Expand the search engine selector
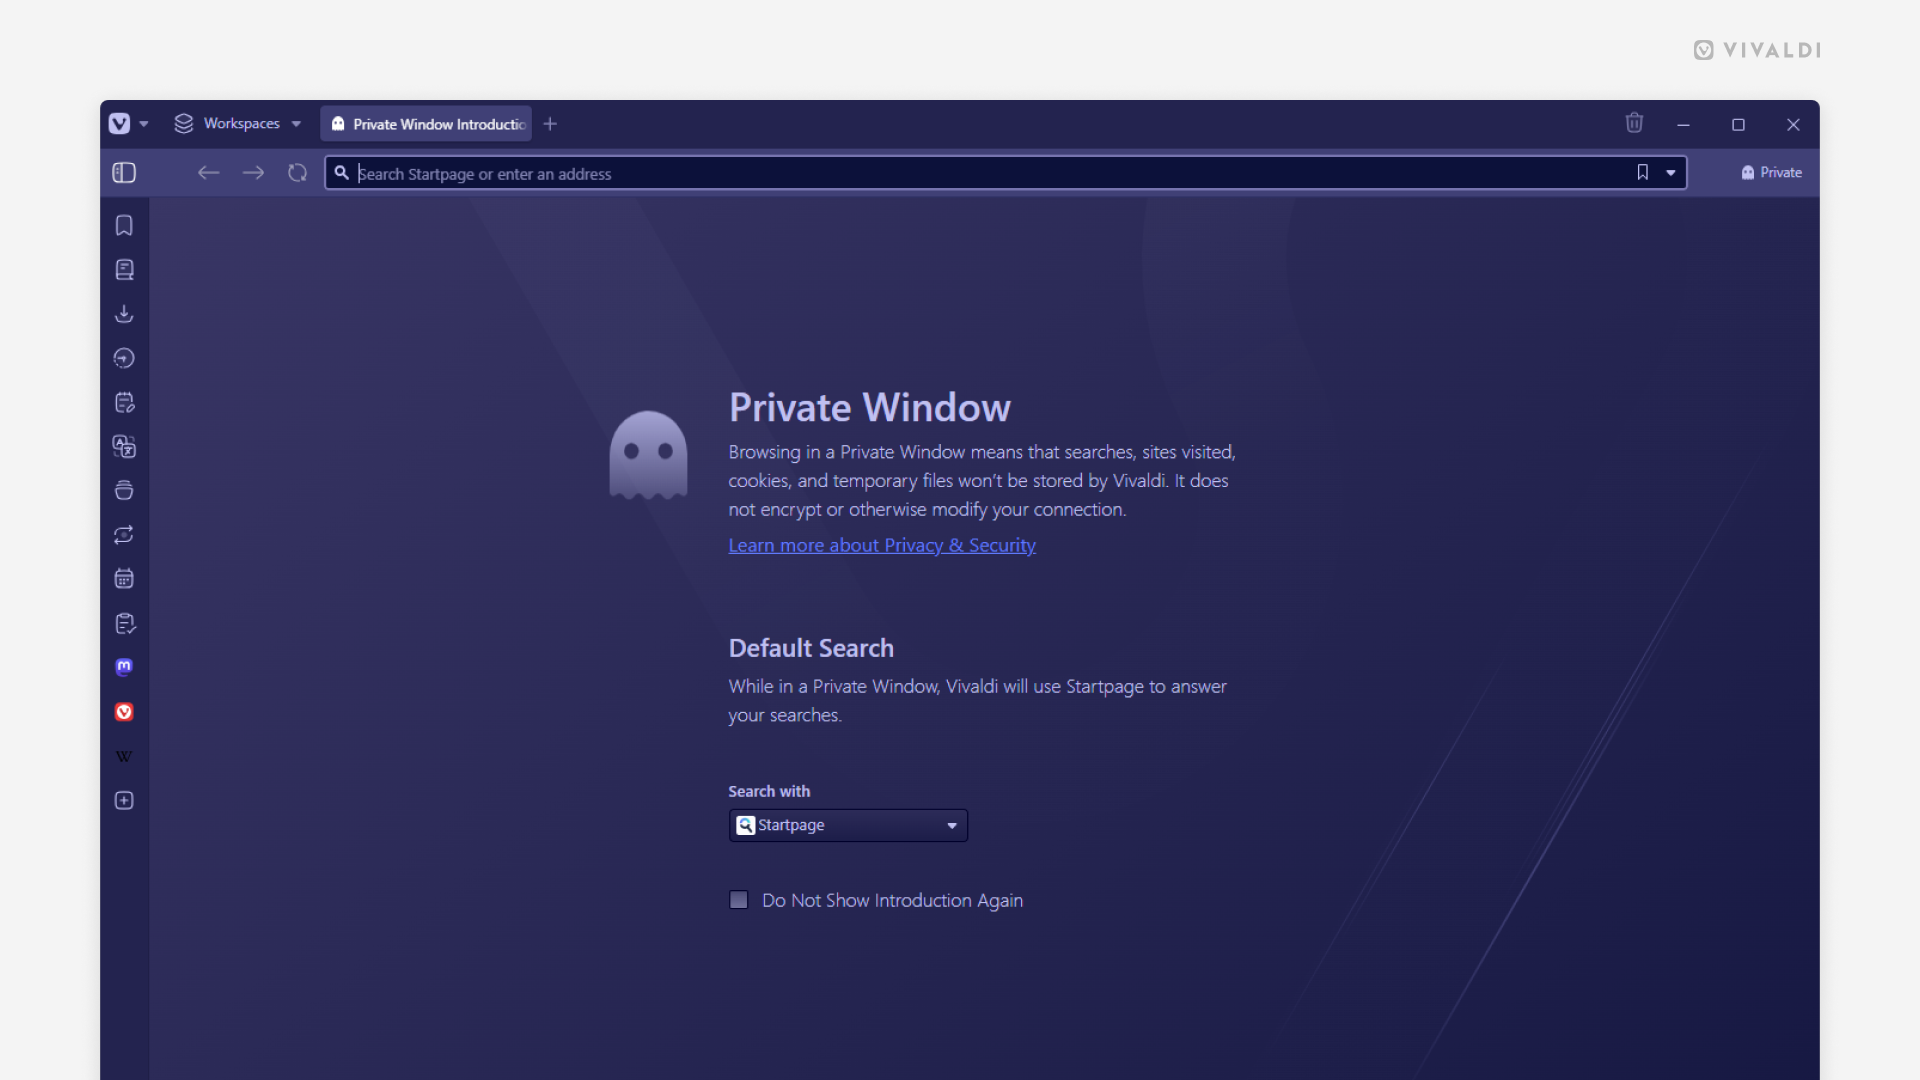 tap(952, 824)
